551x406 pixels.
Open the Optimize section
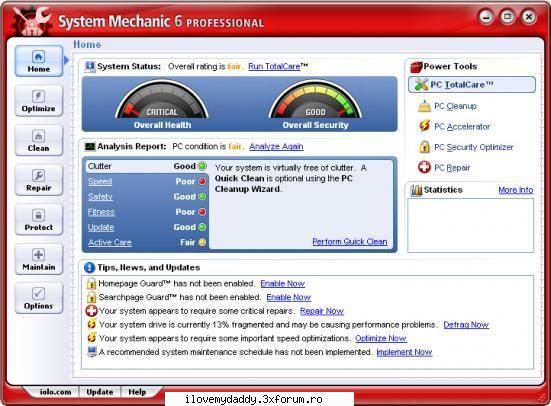[x=39, y=101]
